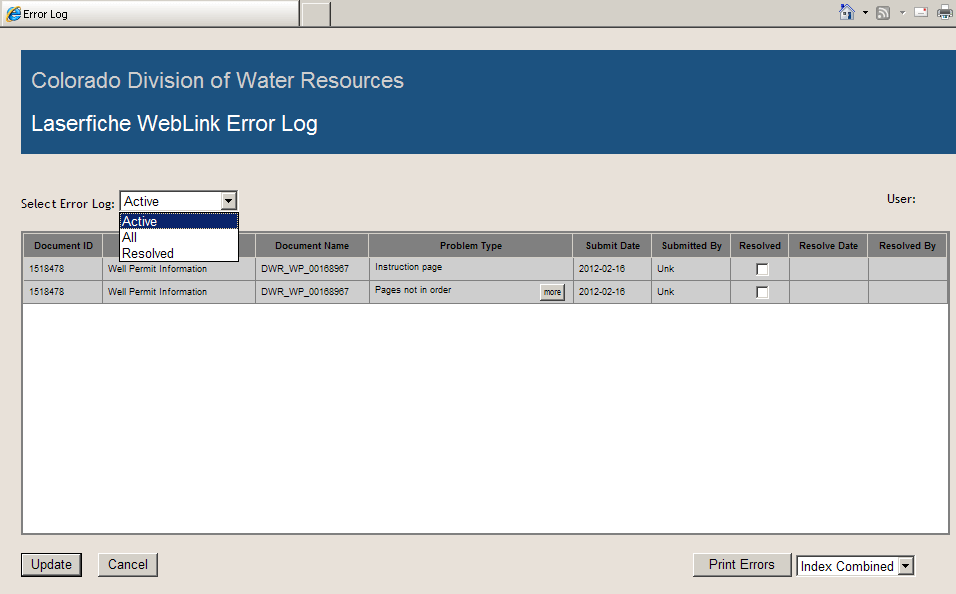
Task: Click the 'User:' label
Action: pyautogui.click(x=901, y=199)
